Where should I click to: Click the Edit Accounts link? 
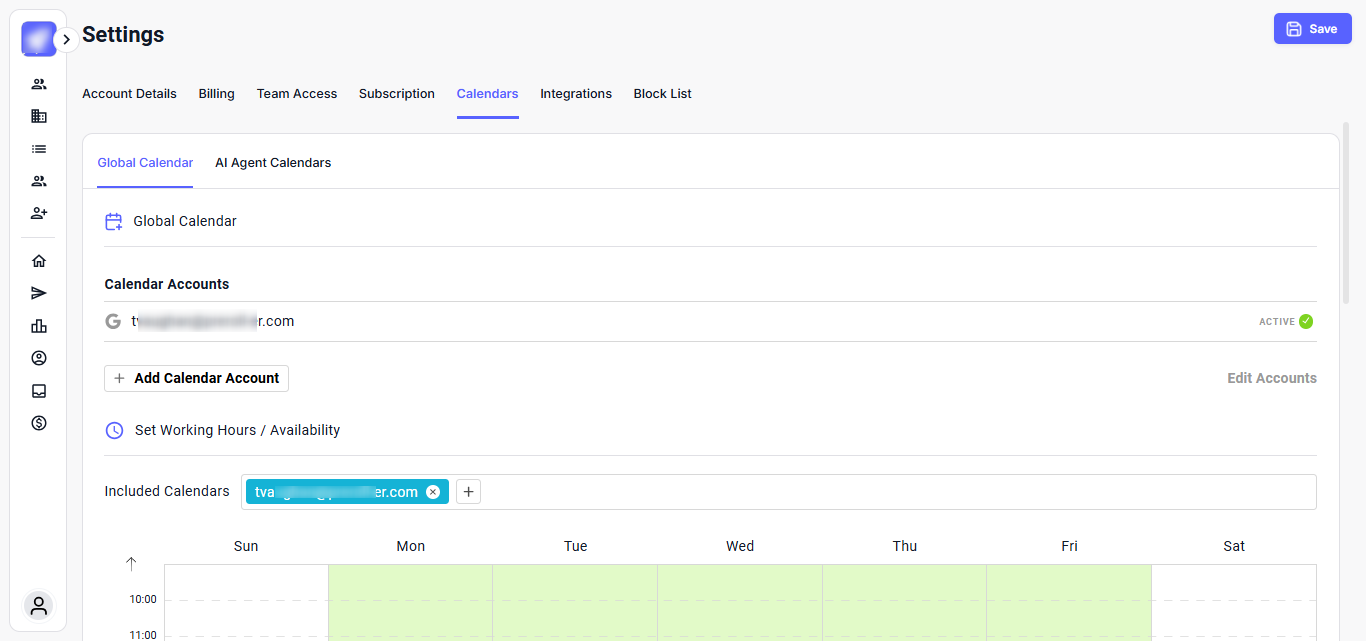pyautogui.click(x=1271, y=378)
